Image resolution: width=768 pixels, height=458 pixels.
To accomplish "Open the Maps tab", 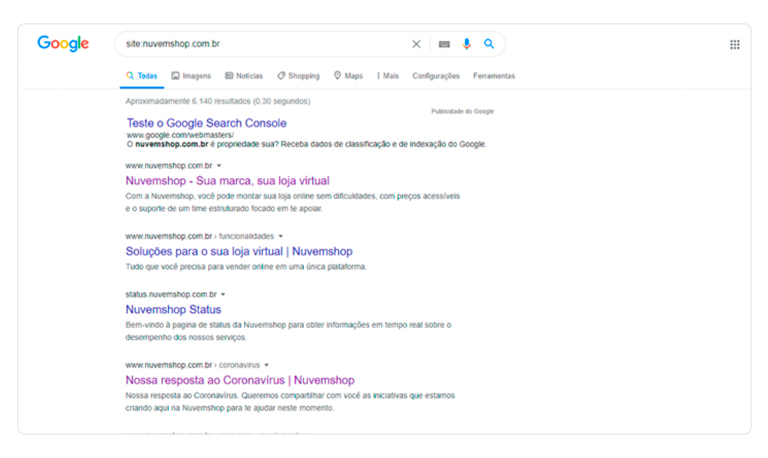I will 348,76.
